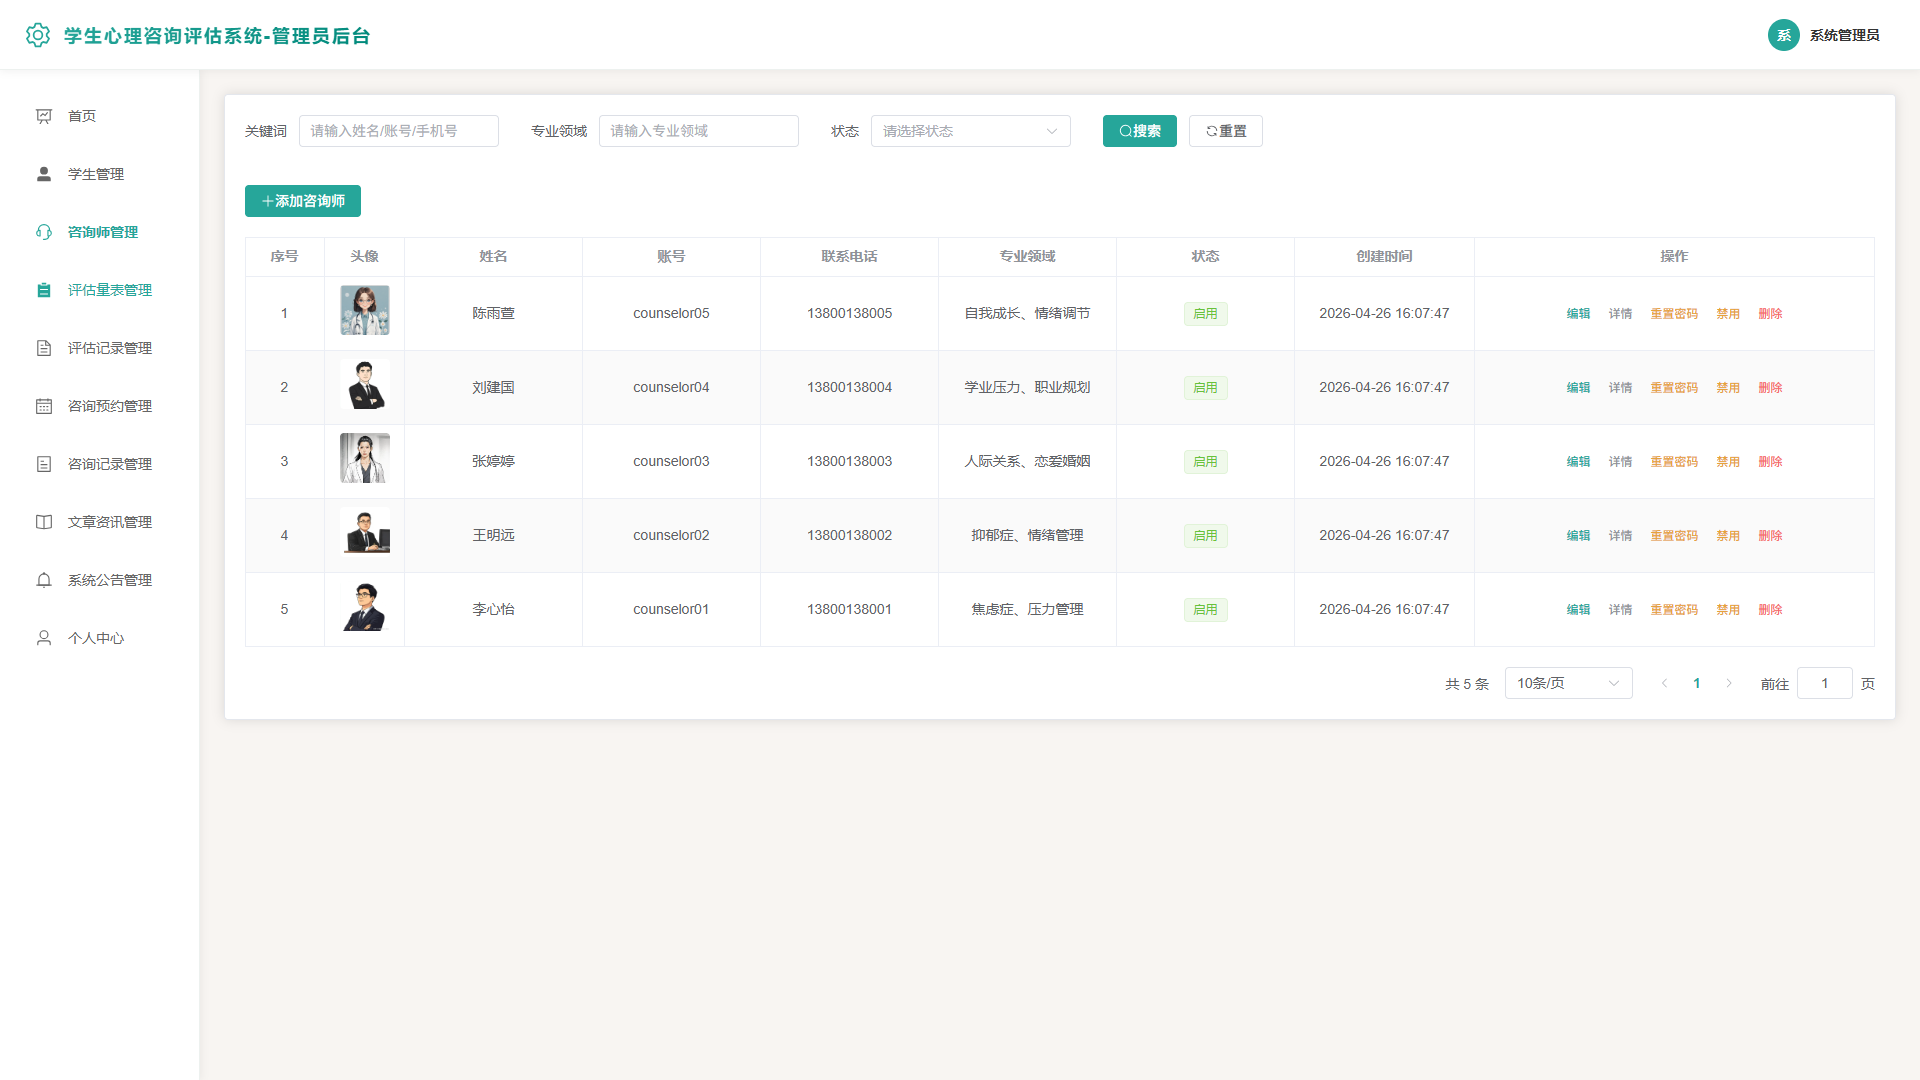The image size is (1920, 1080).
Task: Click 删除 for 刘建国
Action: [x=1770, y=388]
